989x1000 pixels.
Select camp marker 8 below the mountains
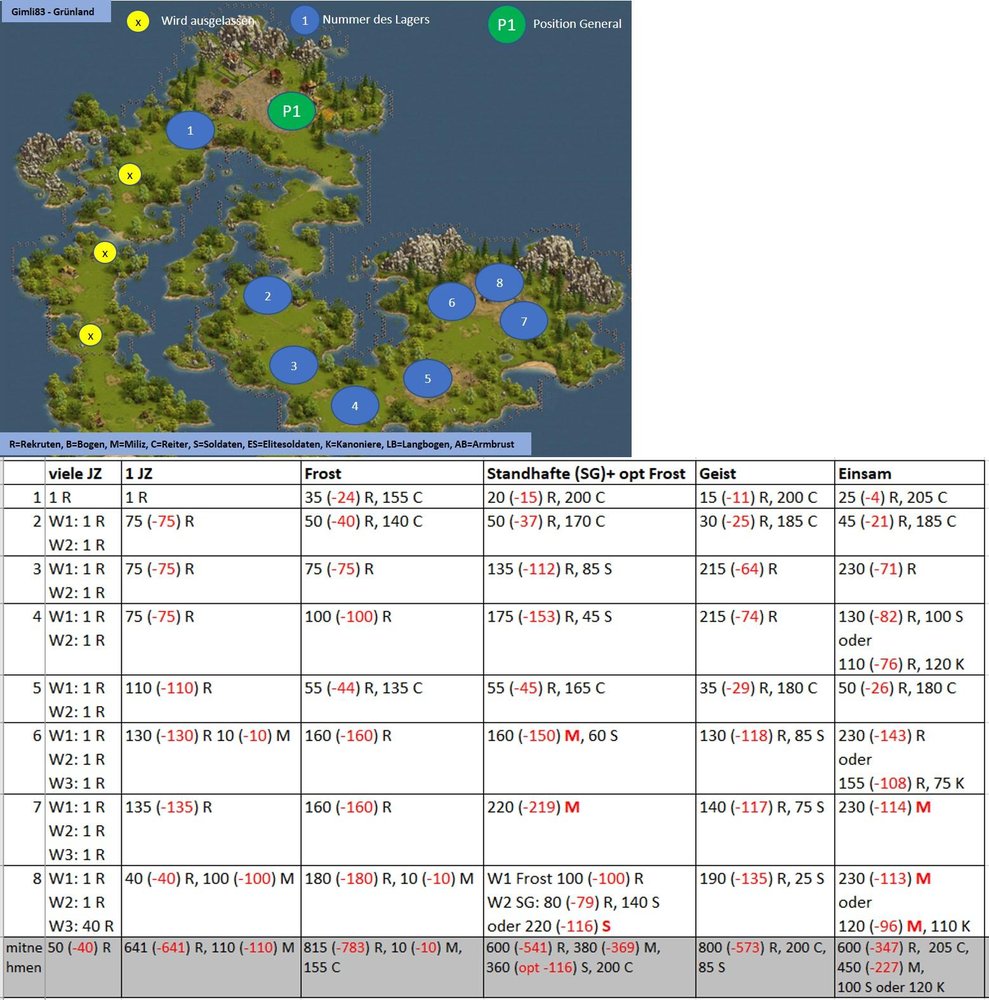[x=499, y=283]
